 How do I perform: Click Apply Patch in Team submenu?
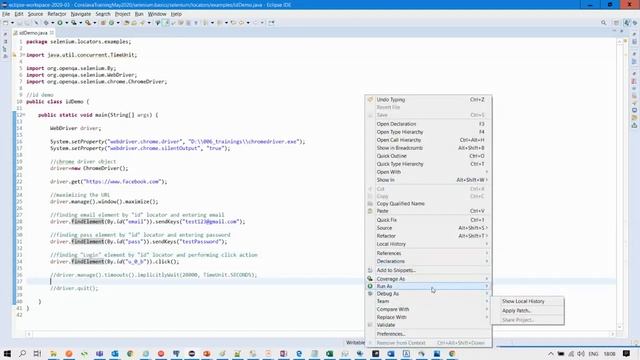(527, 311)
